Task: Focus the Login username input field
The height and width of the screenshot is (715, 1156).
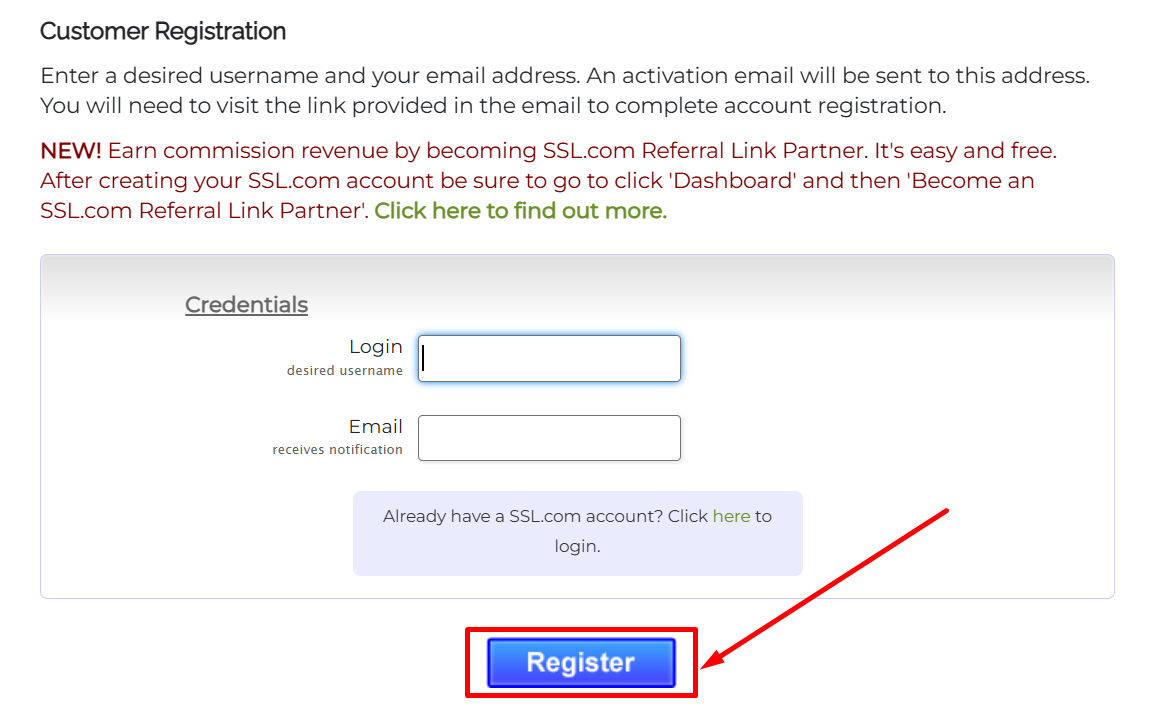Action: pyautogui.click(x=549, y=358)
